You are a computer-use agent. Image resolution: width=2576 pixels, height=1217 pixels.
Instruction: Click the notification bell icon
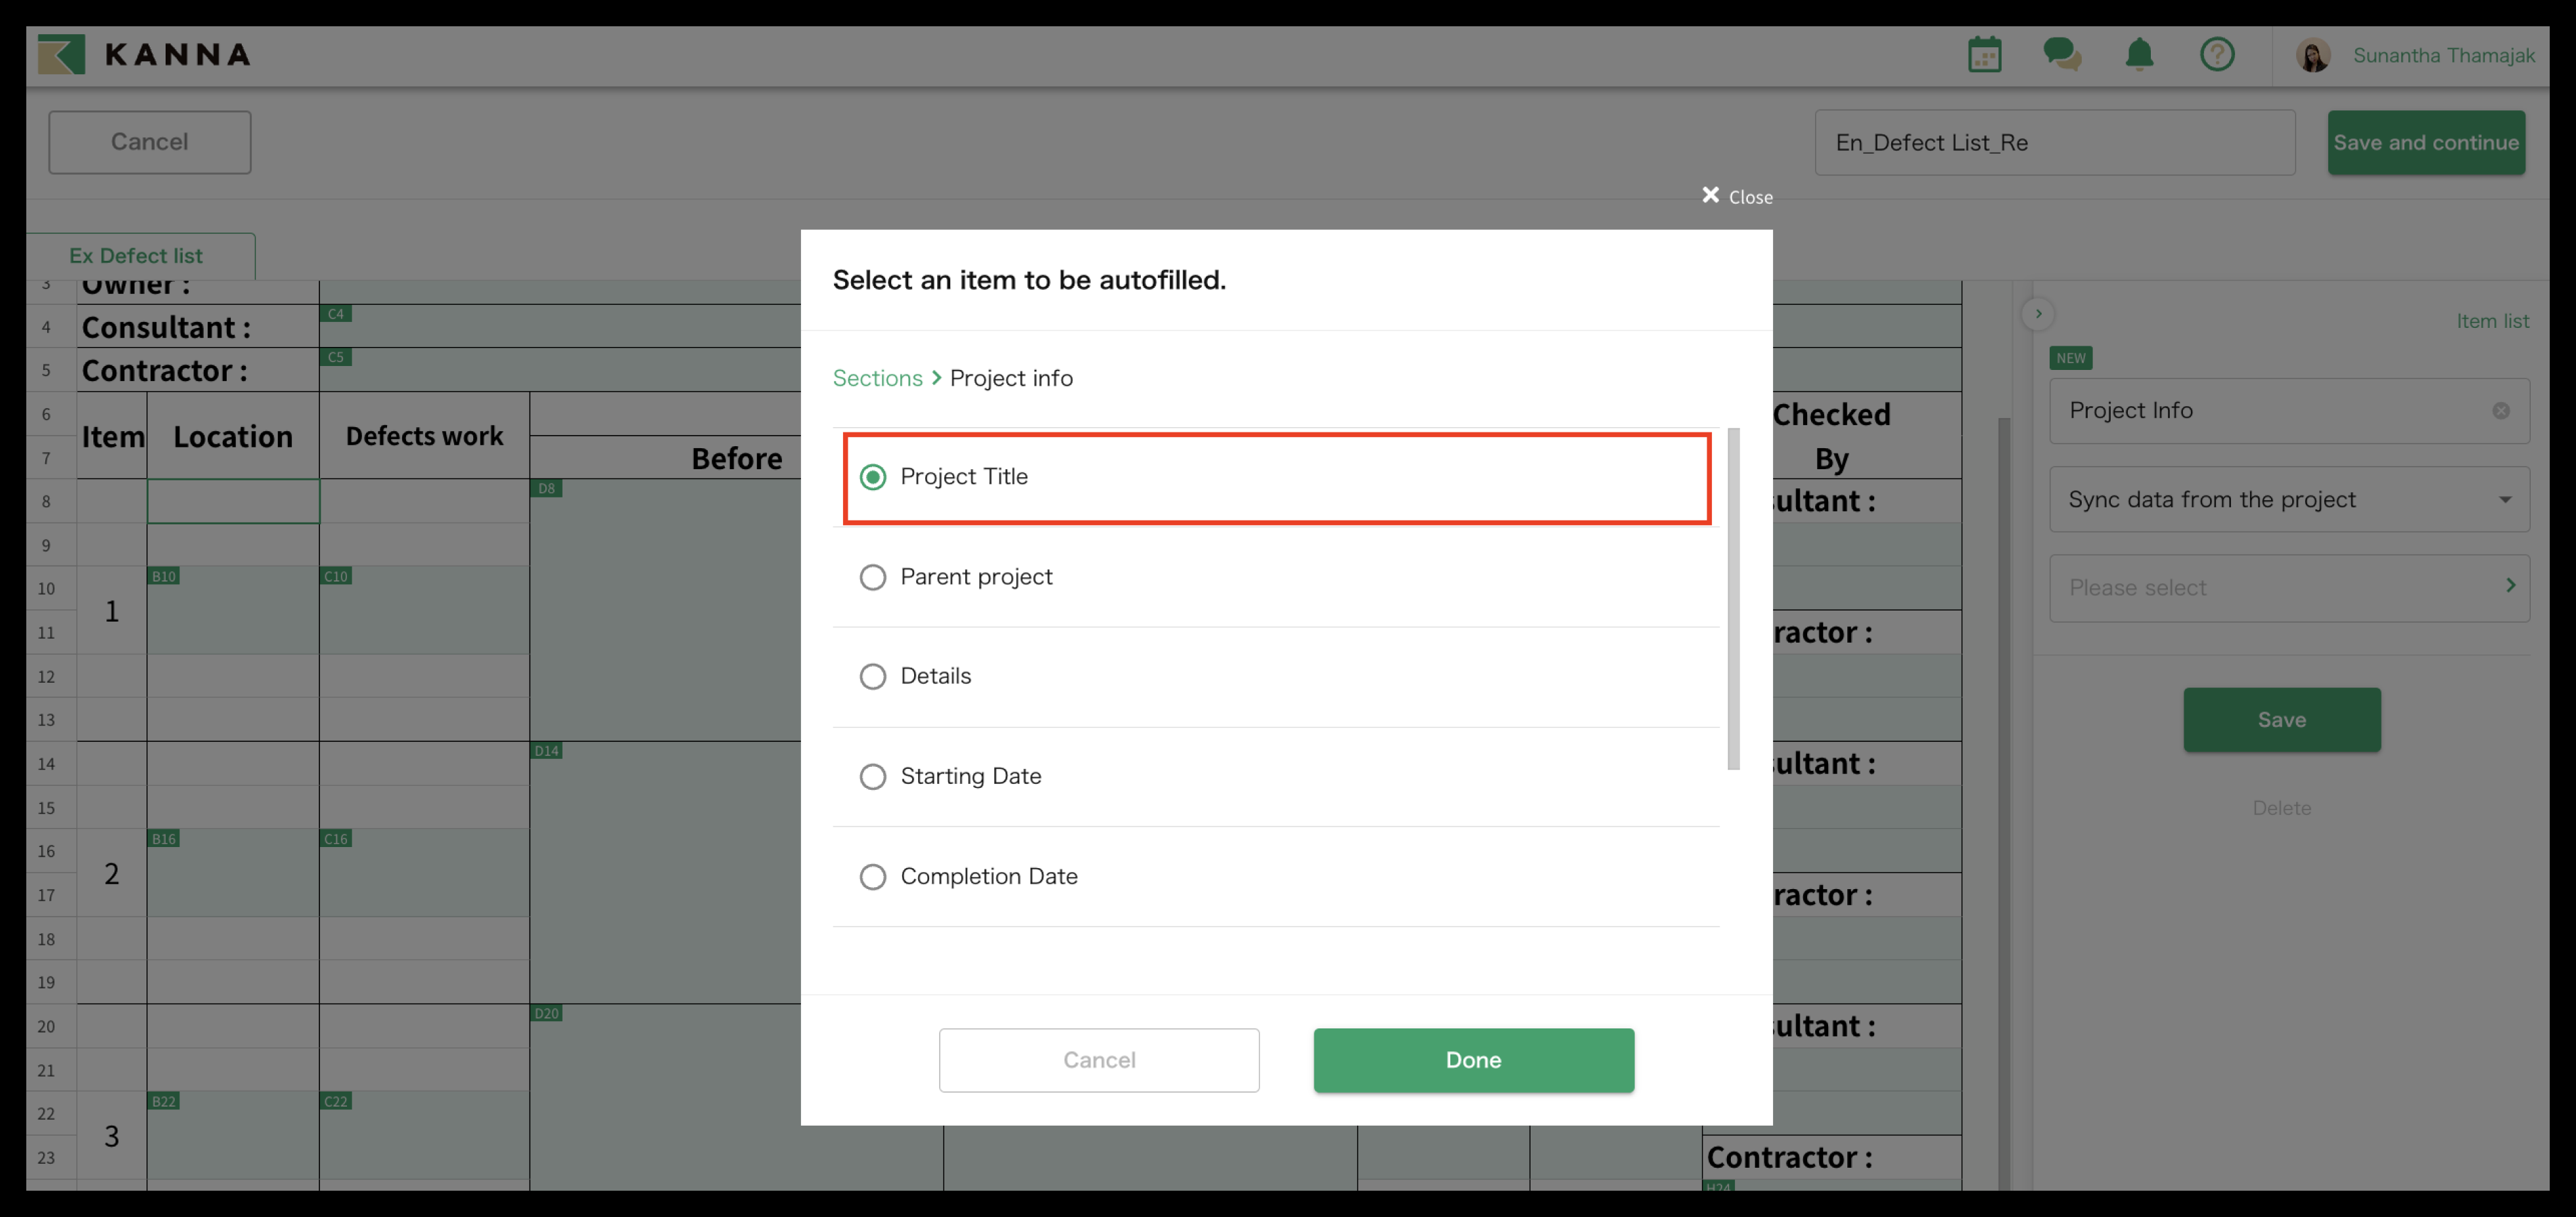[2139, 54]
